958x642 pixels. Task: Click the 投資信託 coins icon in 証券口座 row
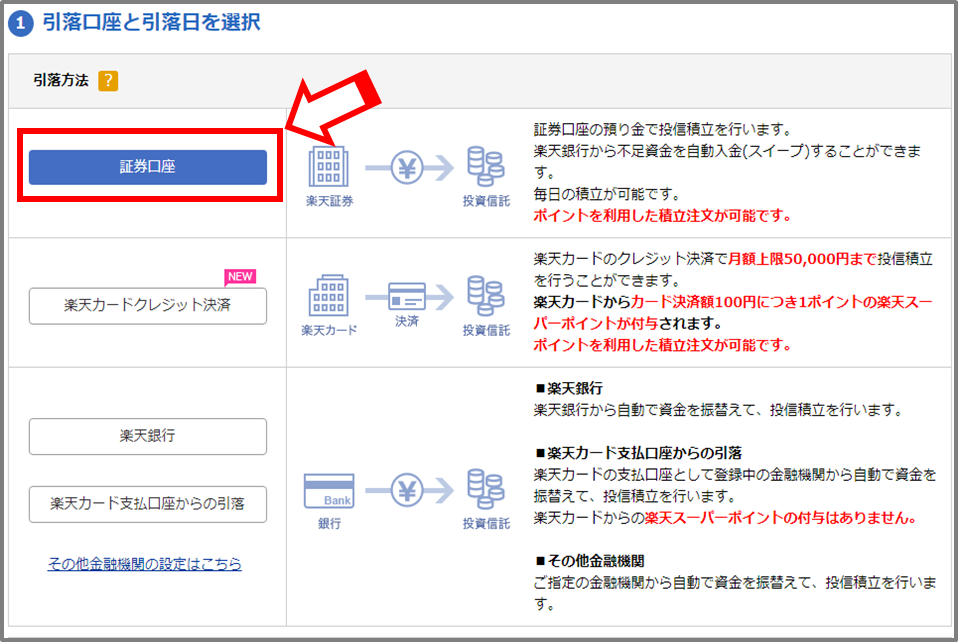click(x=486, y=166)
